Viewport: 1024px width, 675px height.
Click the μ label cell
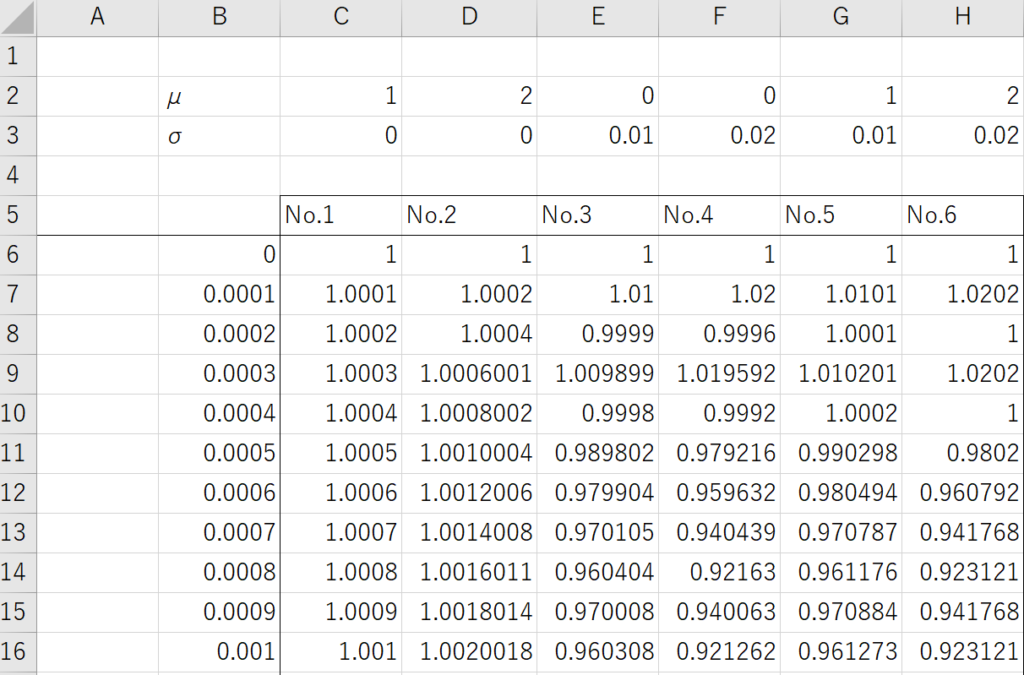coord(219,97)
